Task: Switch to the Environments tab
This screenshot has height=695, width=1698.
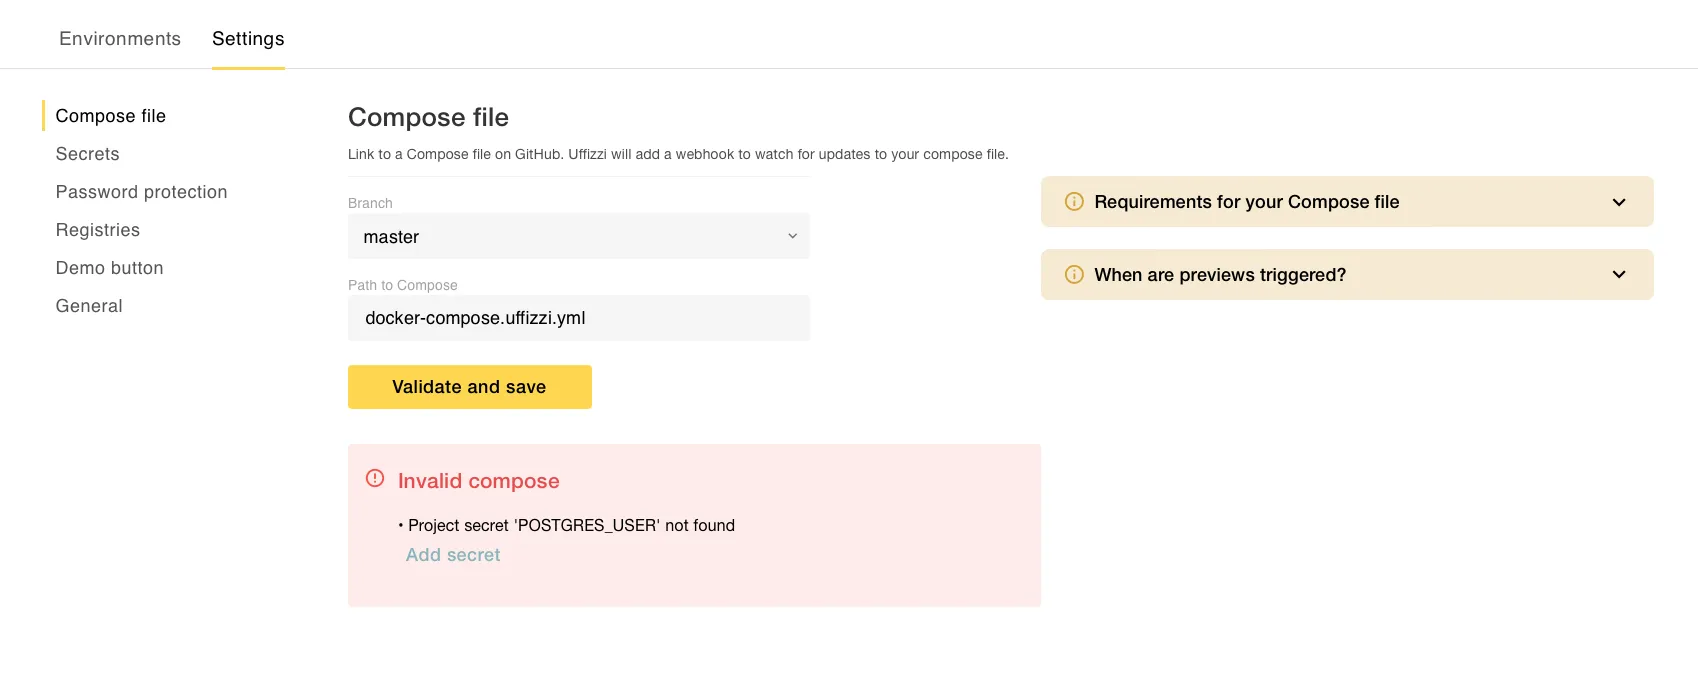Action: [x=120, y=39]
